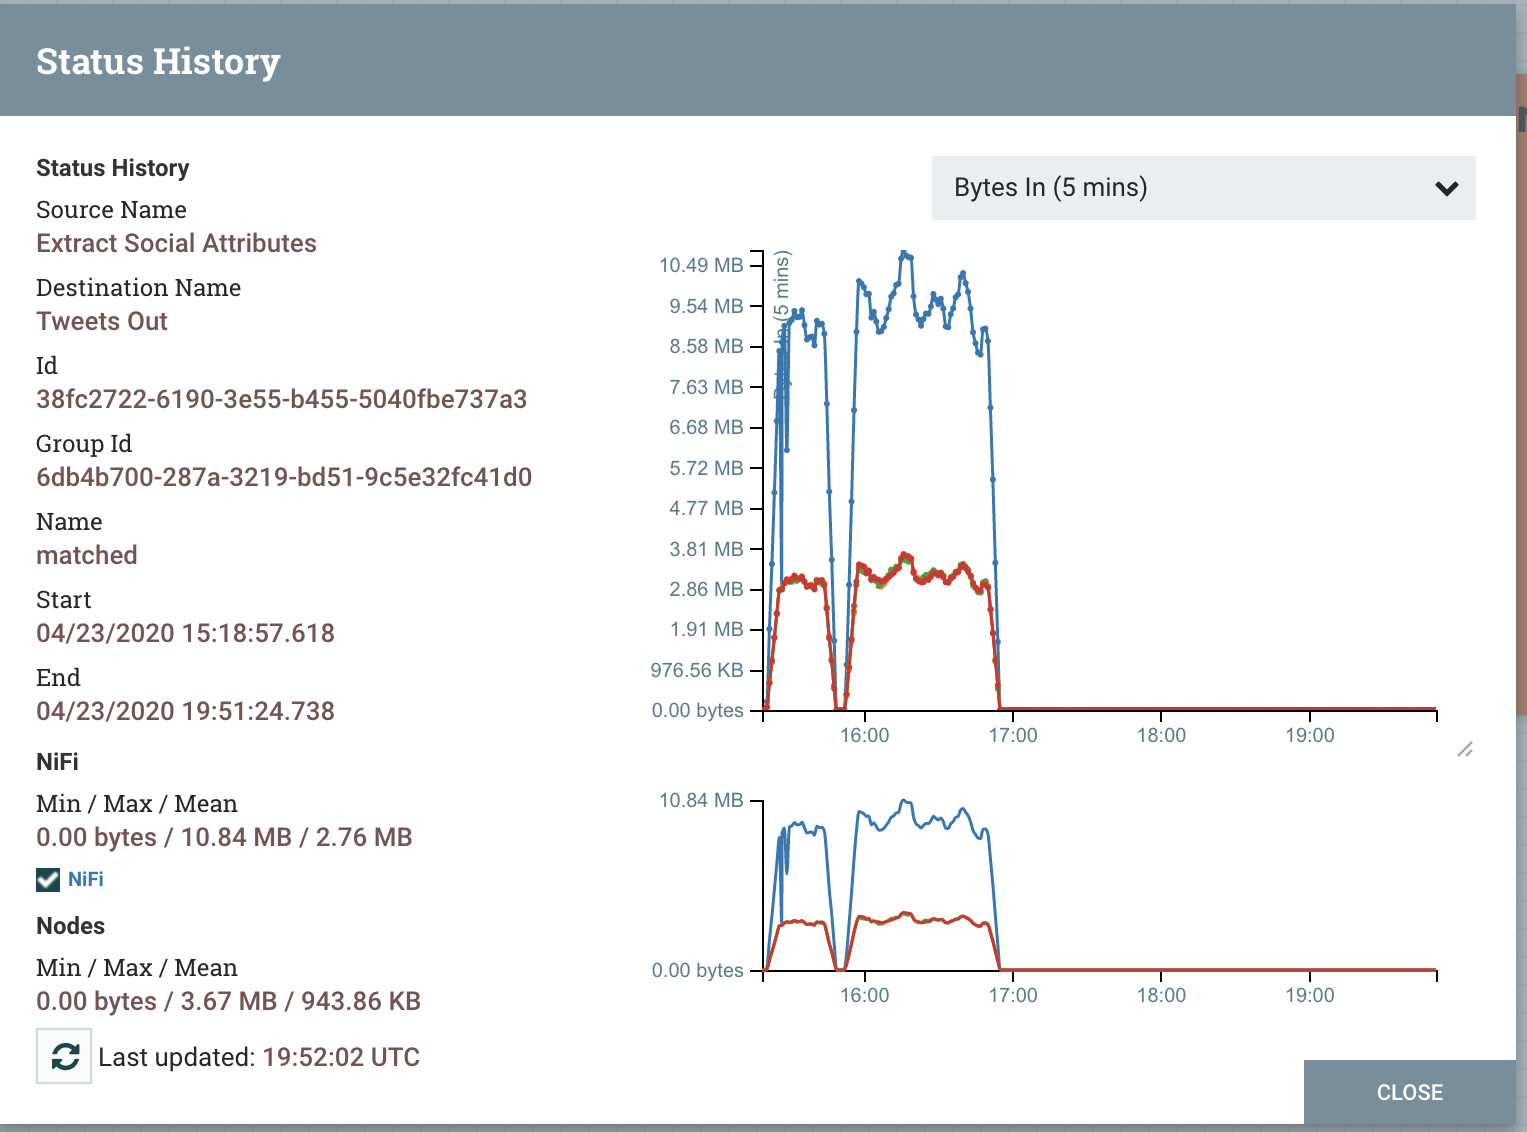This screenshot has height=1132, width=1527.
Task: Click the Last updated timestamp
Action: [341, 1057]
